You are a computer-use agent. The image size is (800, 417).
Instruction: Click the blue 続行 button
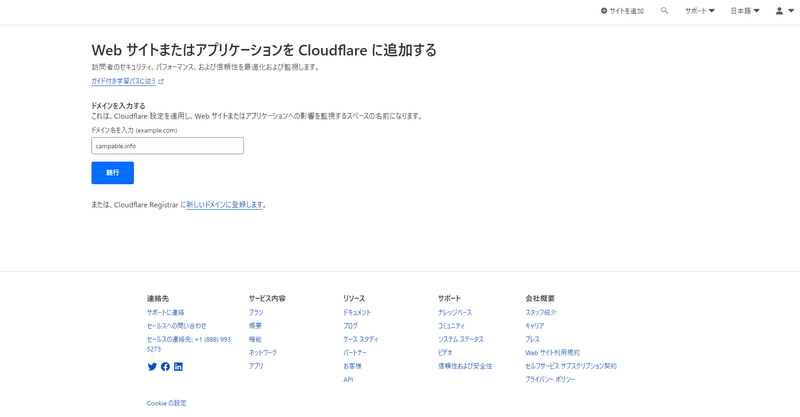[x=113, y=173]
